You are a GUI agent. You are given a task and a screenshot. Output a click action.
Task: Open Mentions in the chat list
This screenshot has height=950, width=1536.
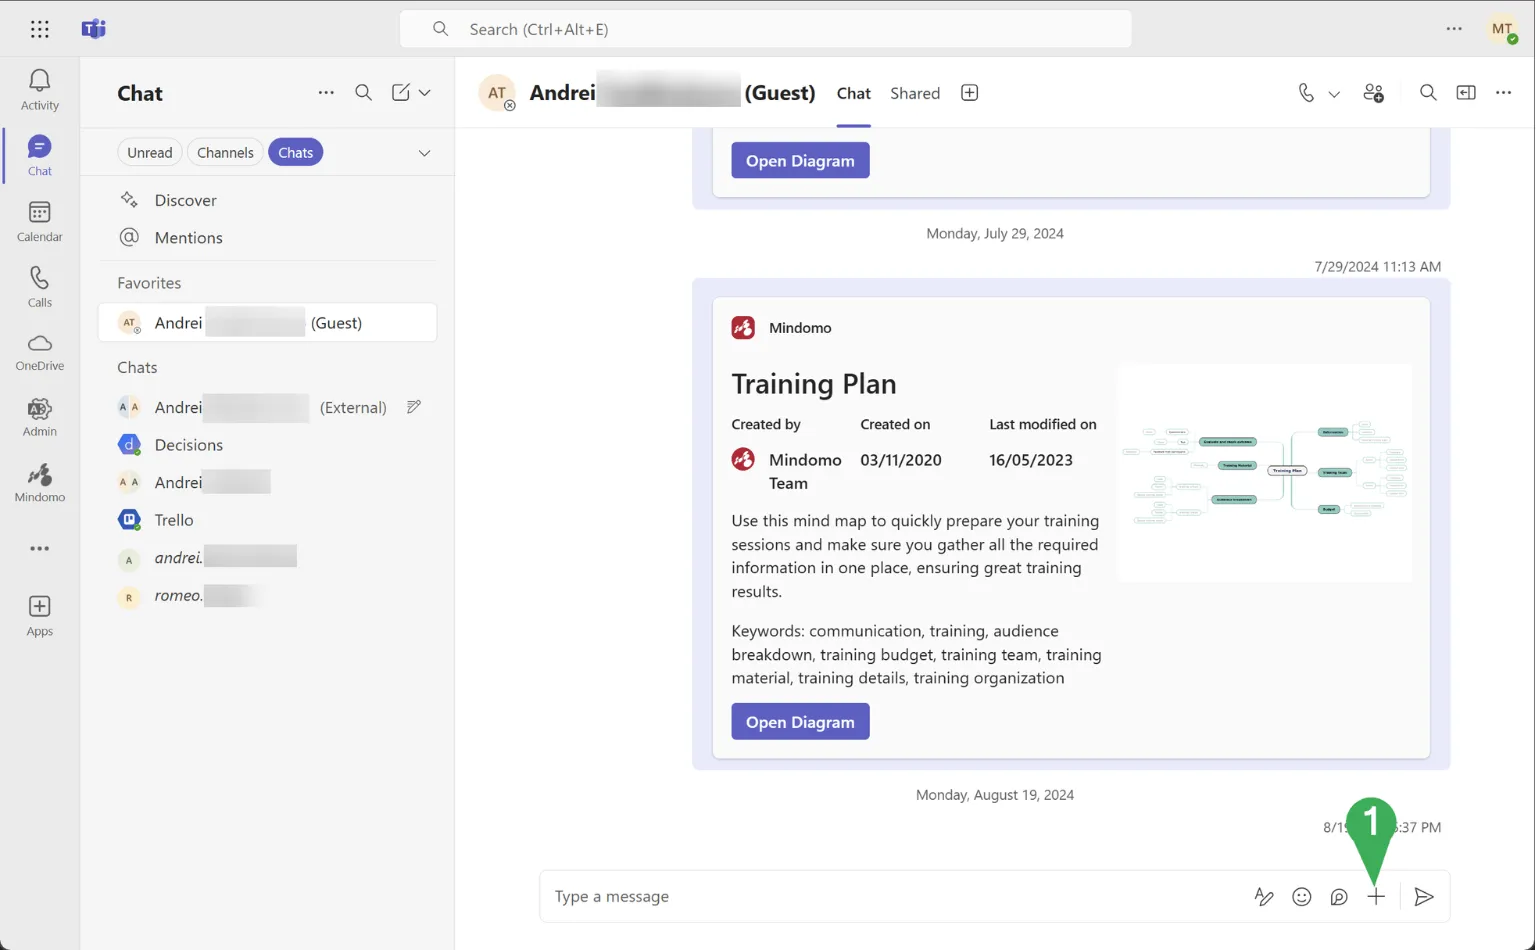click(x=188, y=238)
